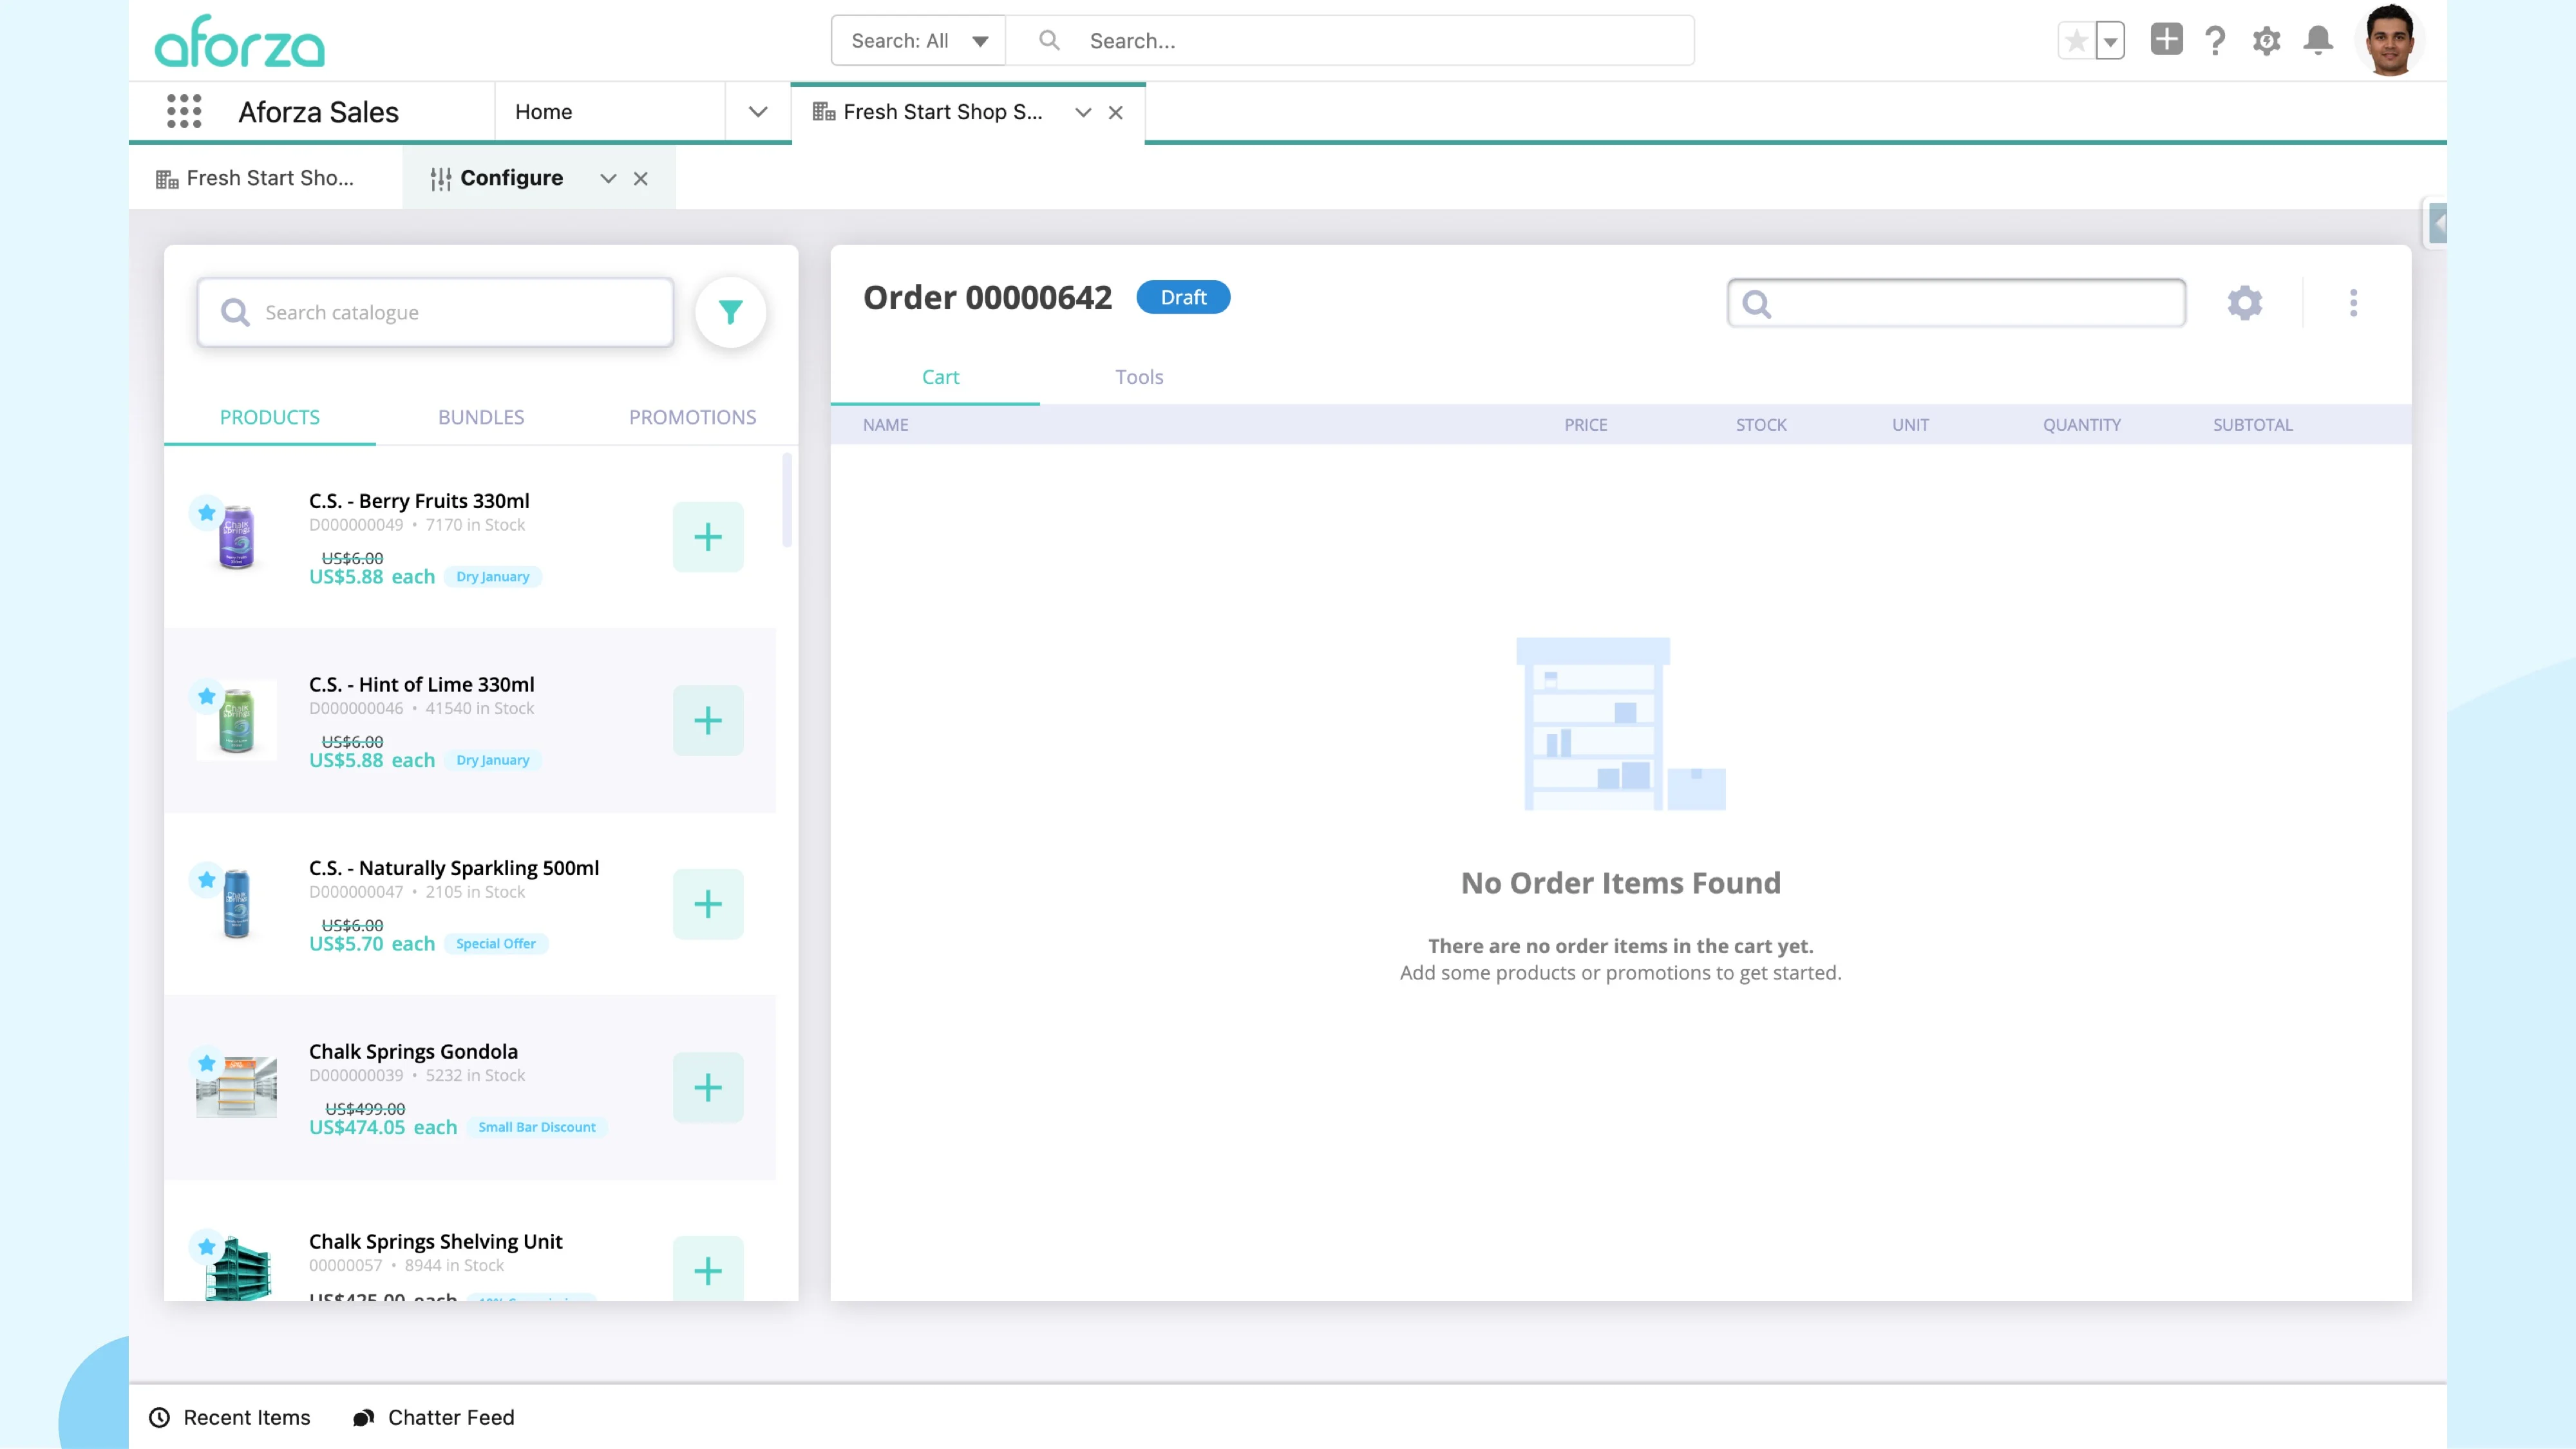Open order settings gear icon
The image size is (2576, 1449).
coord(2245,303)
